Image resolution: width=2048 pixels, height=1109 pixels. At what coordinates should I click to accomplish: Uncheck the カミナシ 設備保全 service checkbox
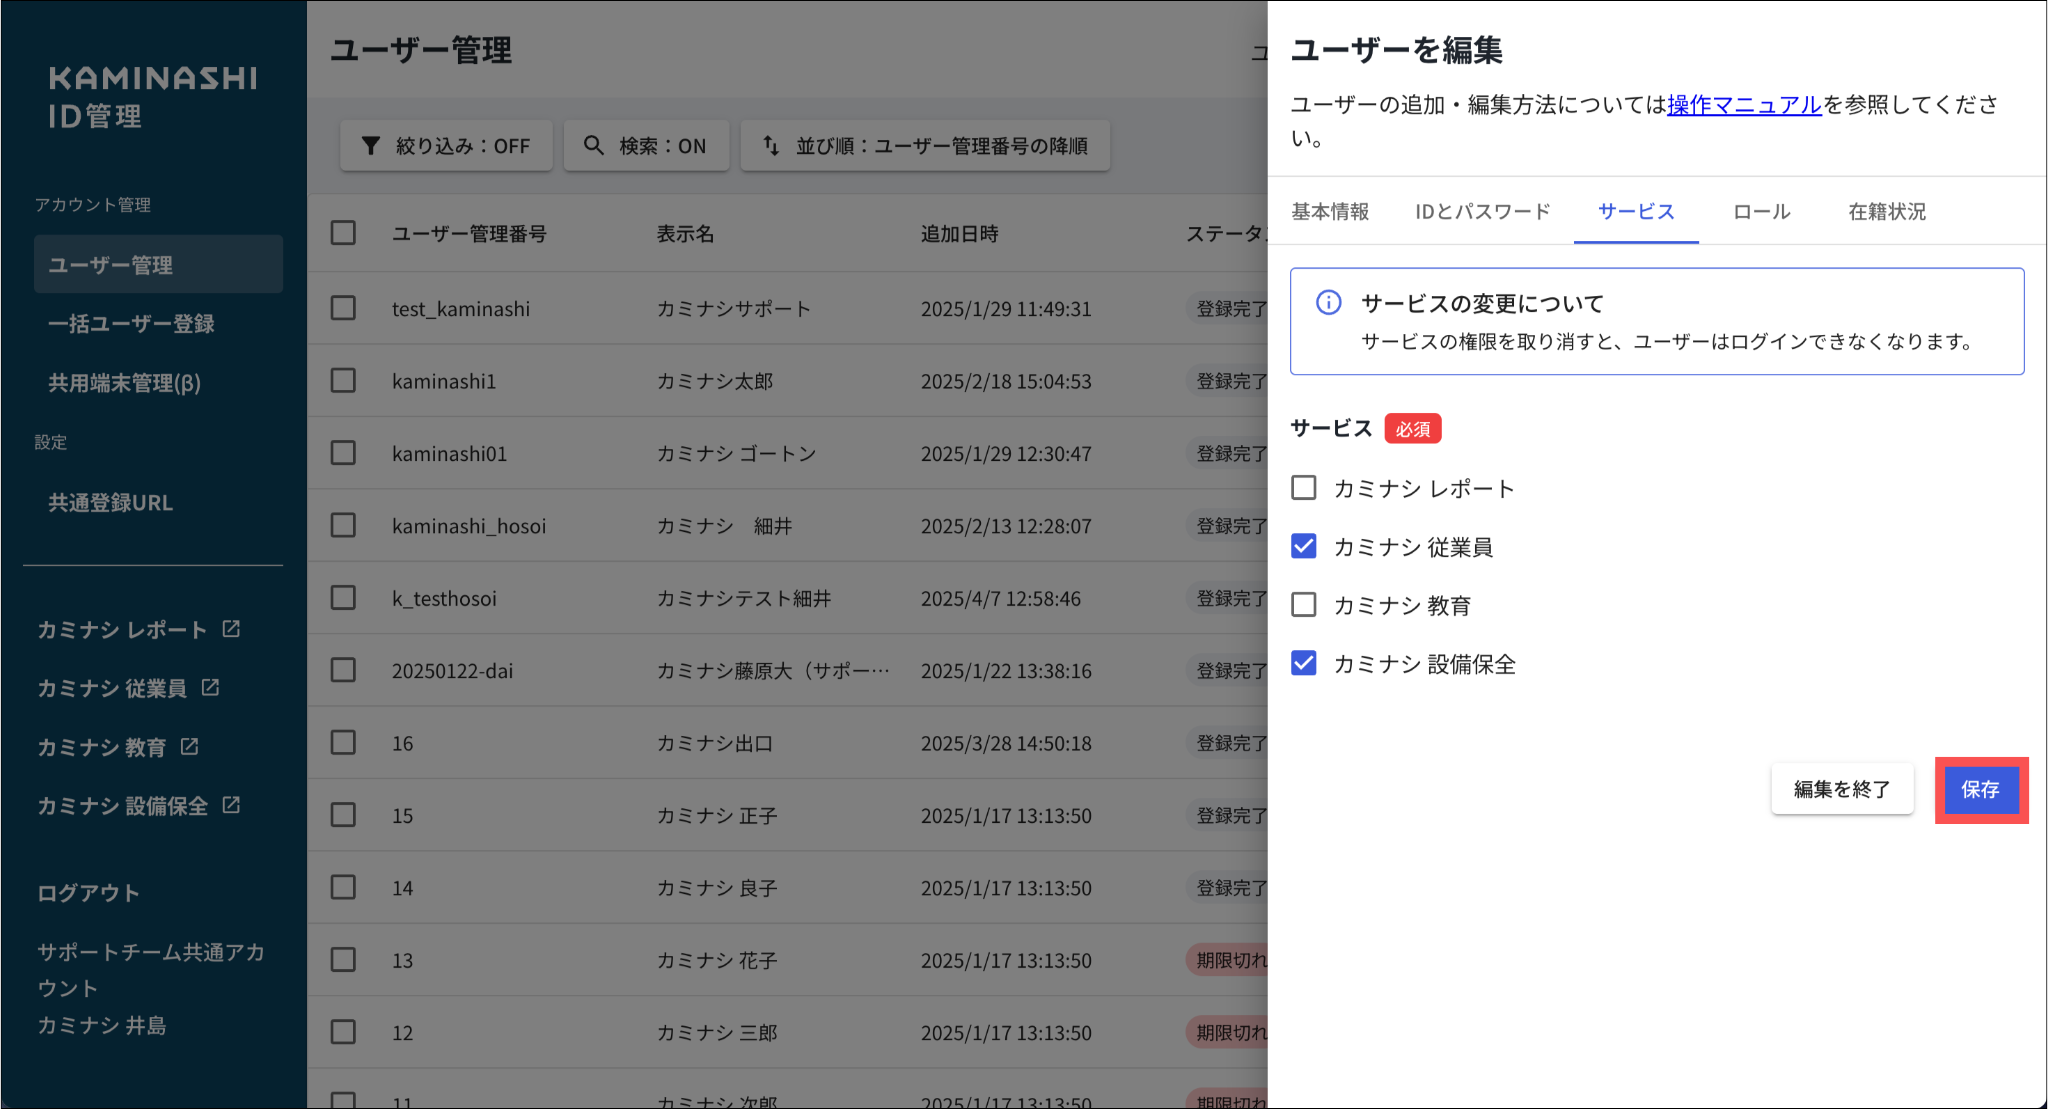(x=1303, y=663)
